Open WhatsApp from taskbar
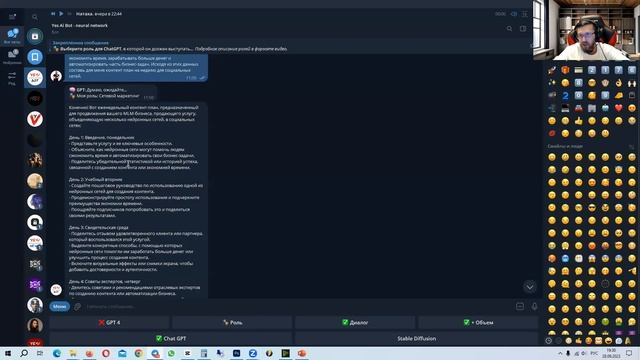640x360 pixels. tap(171, 353)
